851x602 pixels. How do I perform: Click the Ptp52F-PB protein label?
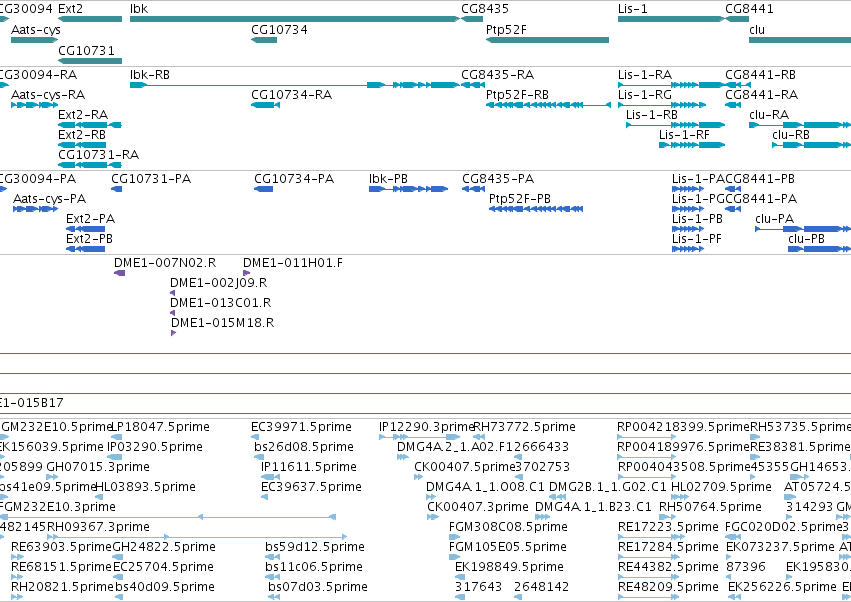(x=519, y=199)
